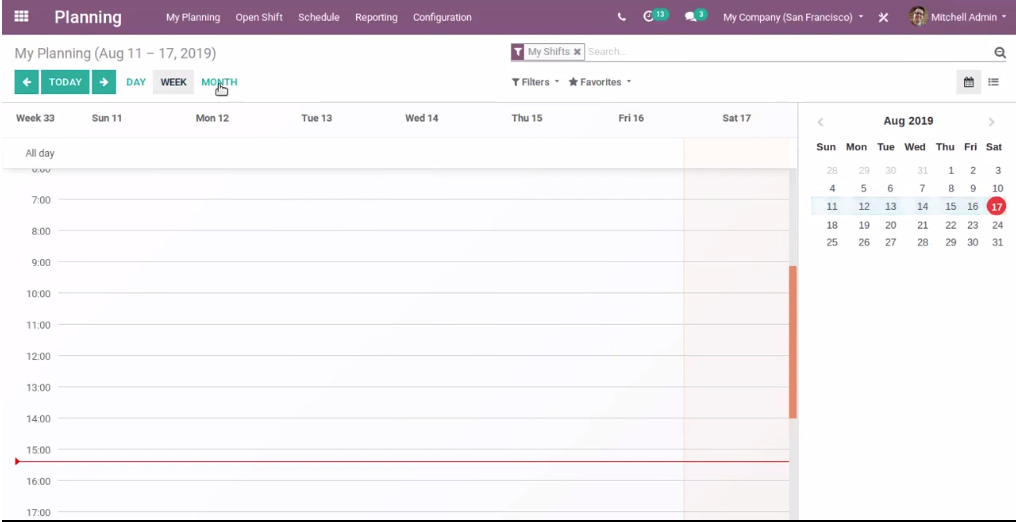
Task: Expand the Filters dropdown
Action: tap(535, 82)
